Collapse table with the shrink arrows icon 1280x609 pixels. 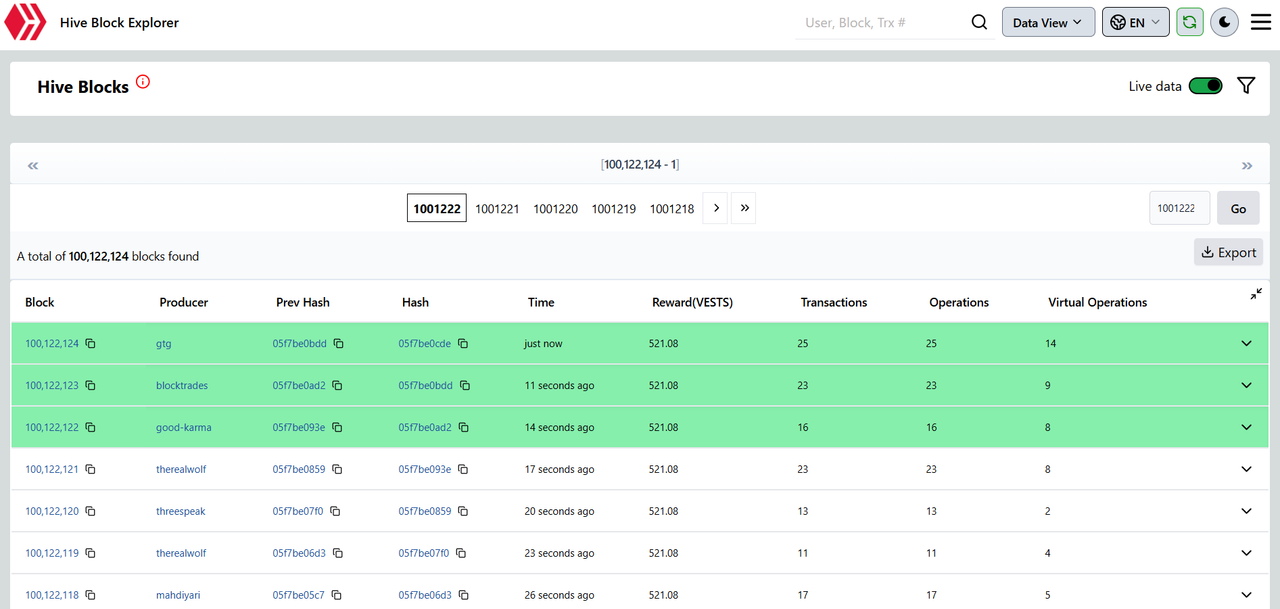click(1256, 294)
